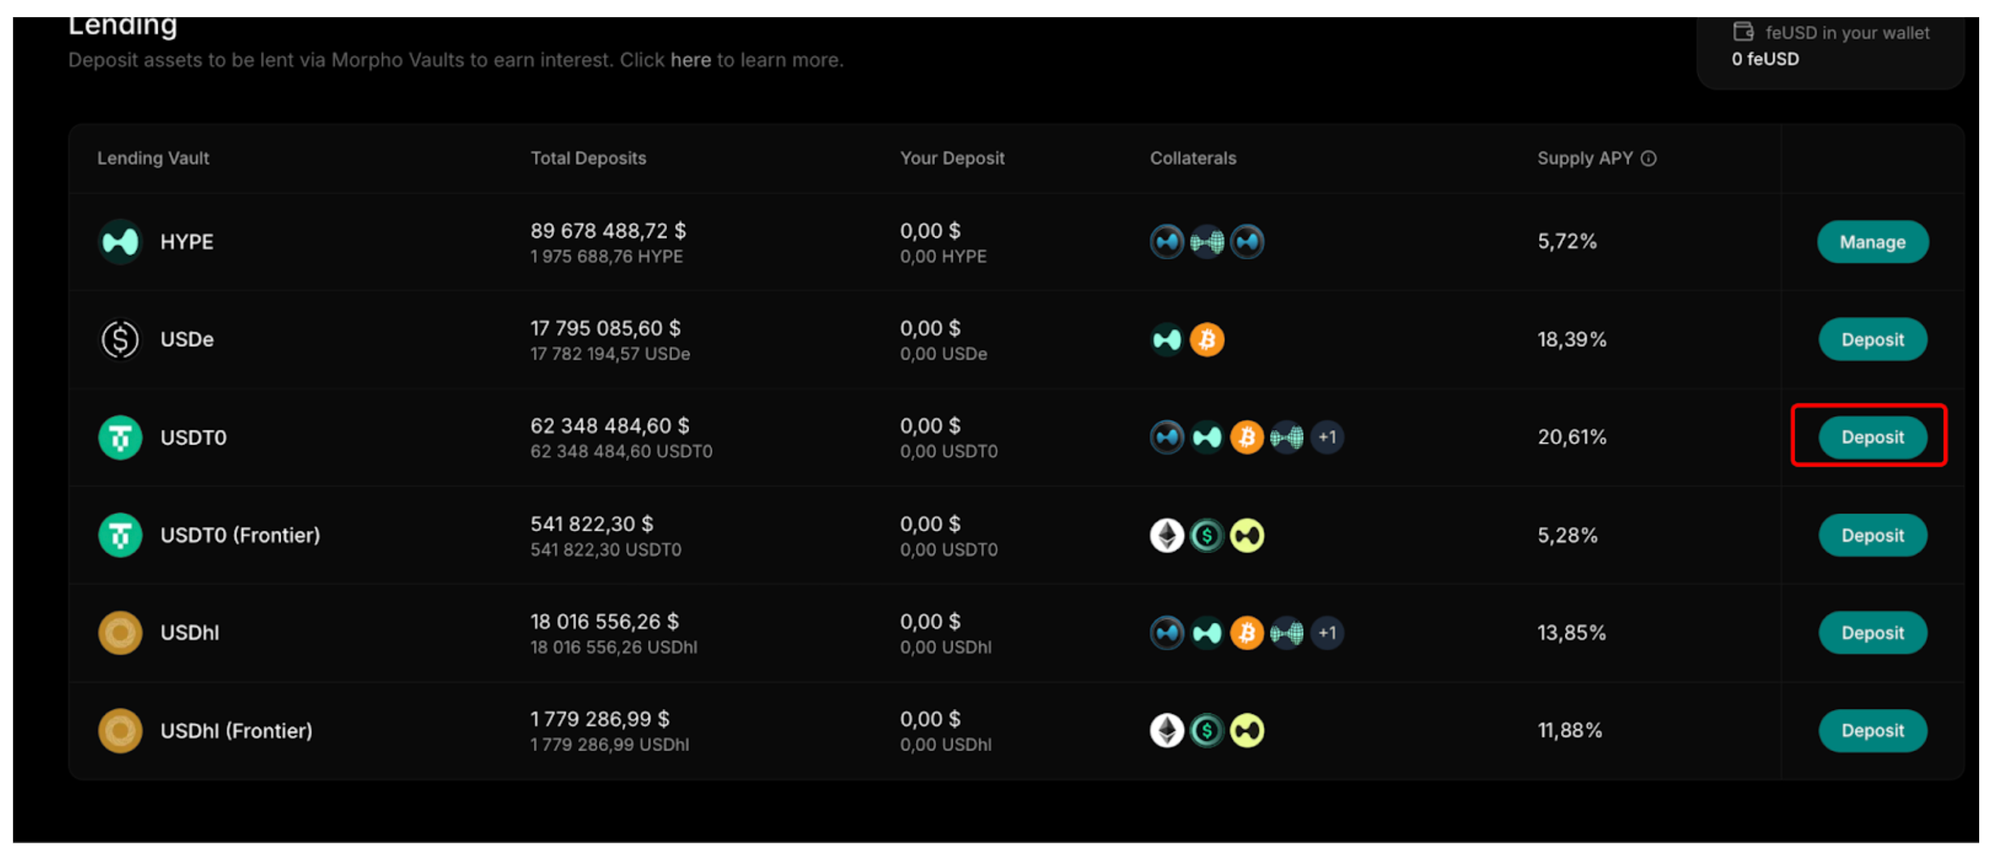Sort by Supply APY column header
The width and height of the screenshot is (2000, 854).
[1584, 158]
